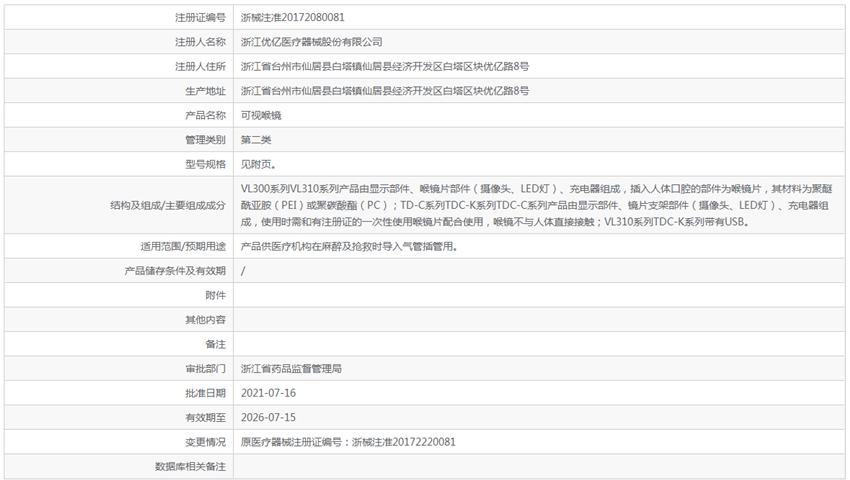This screenshot has width=850, height=480.
Task: Click the 型号规格 label
Action: [x=205, y=164]
